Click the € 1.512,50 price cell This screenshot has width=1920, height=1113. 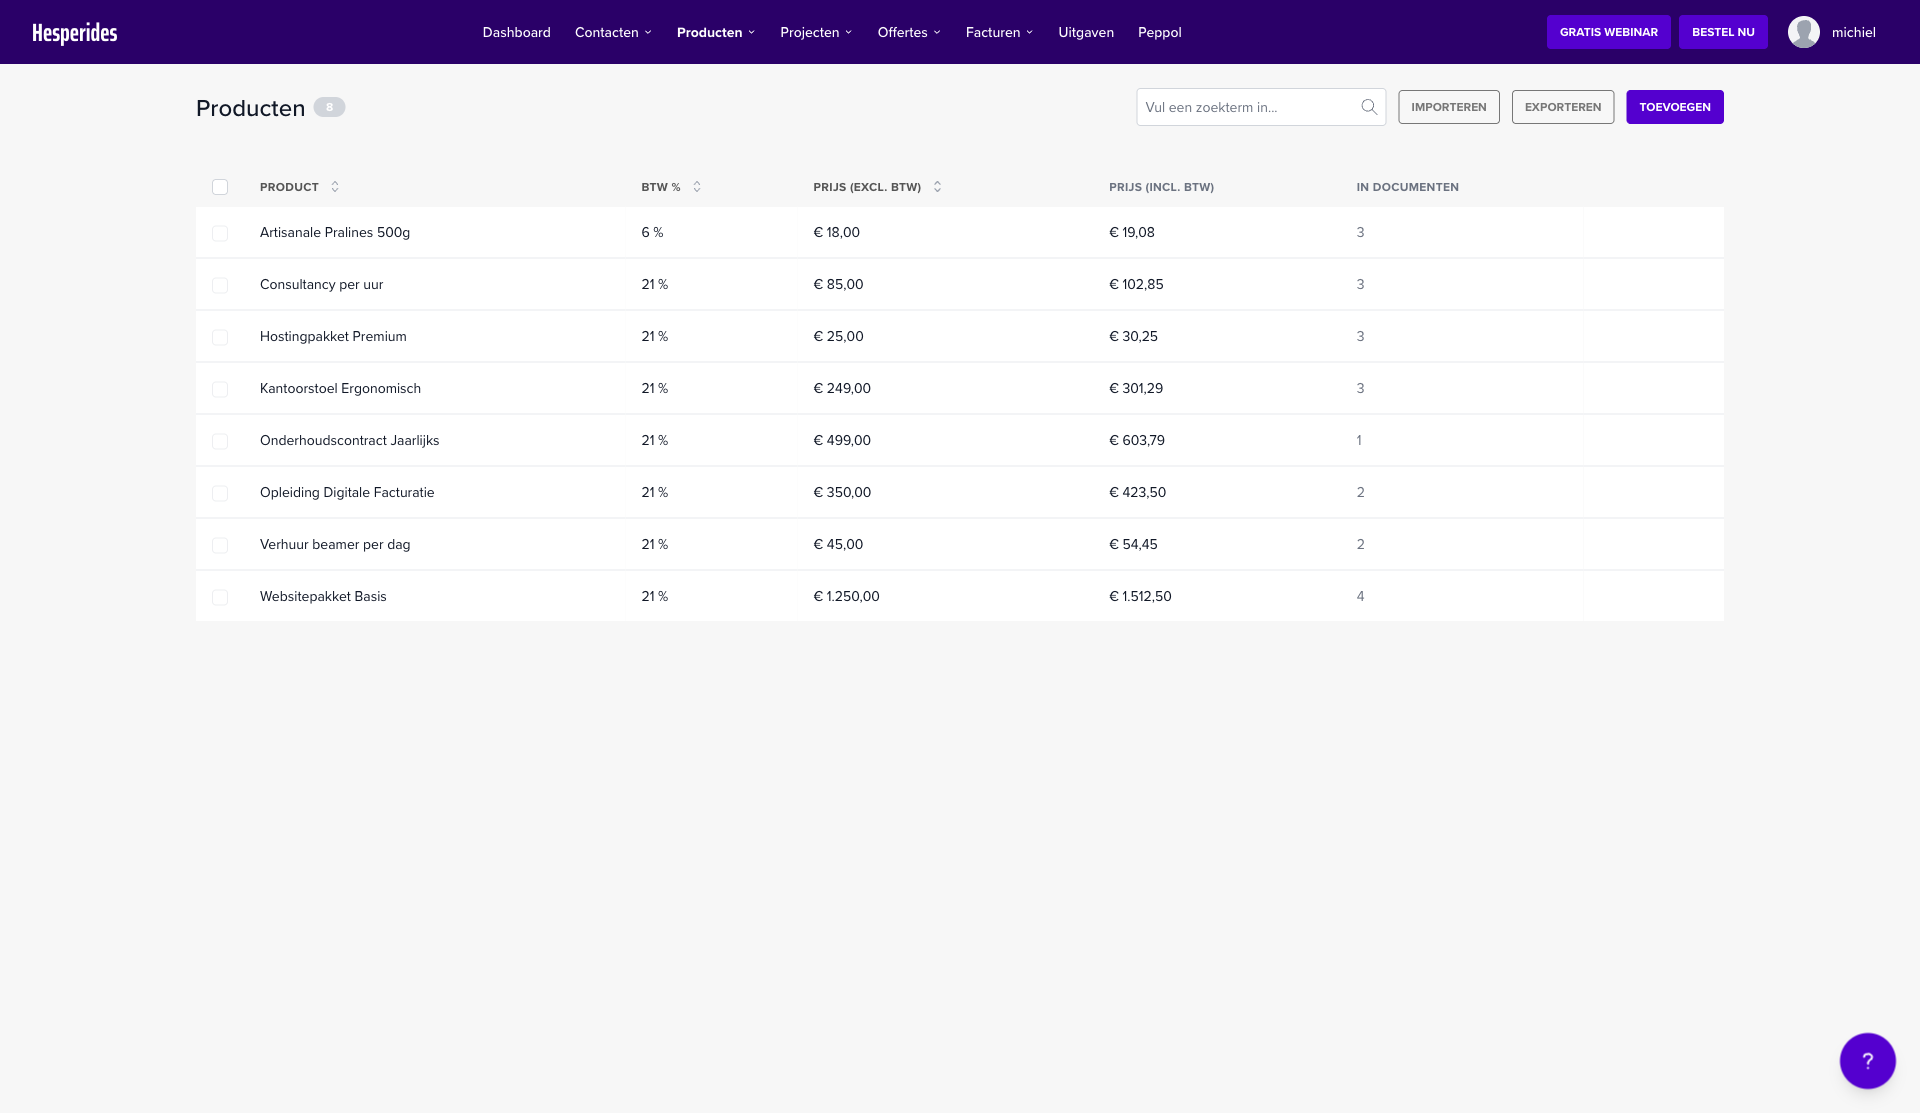point(1140,596)
